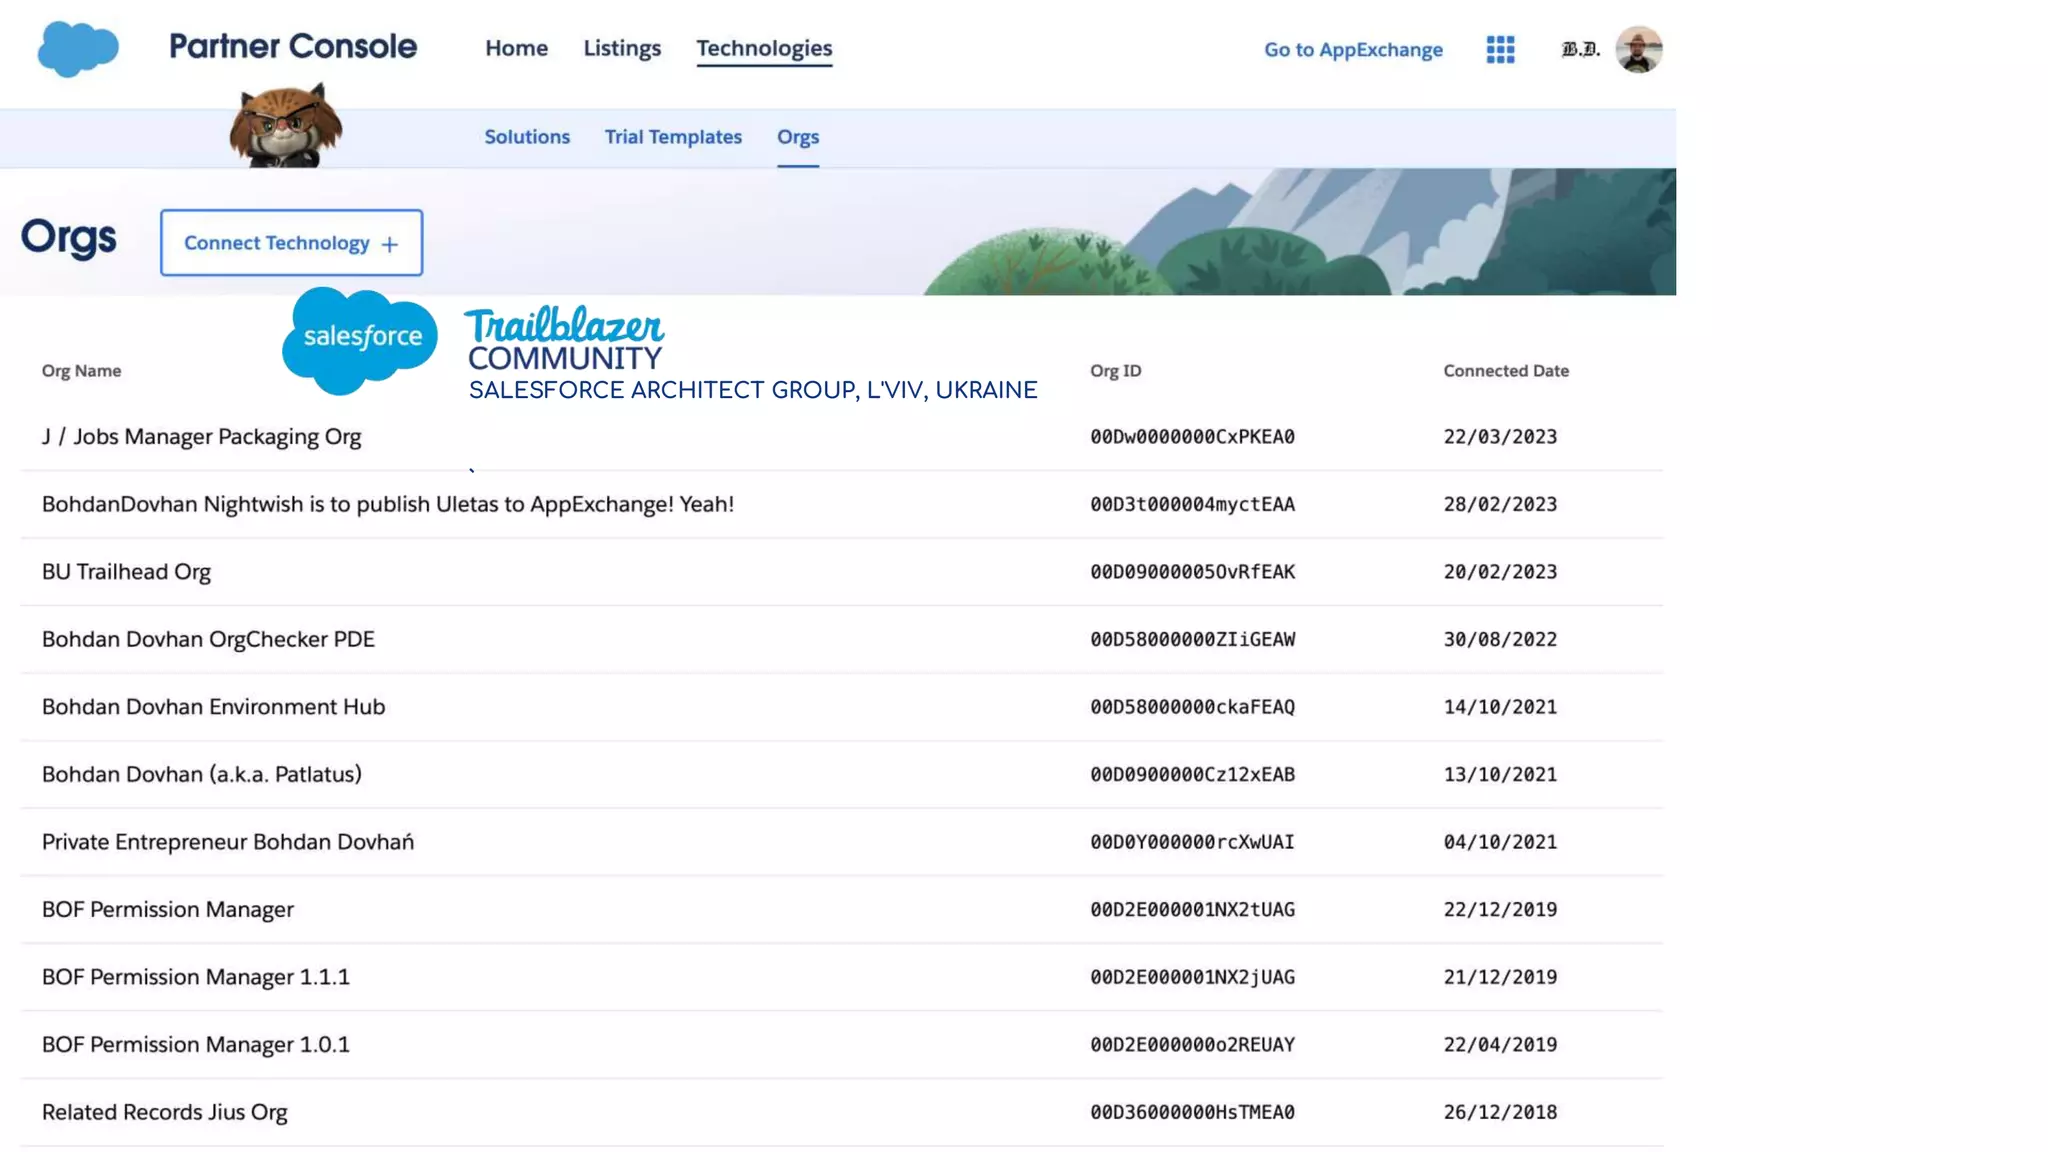
Task: Click connected date 22/03/2023
Action: [1500, 437]
